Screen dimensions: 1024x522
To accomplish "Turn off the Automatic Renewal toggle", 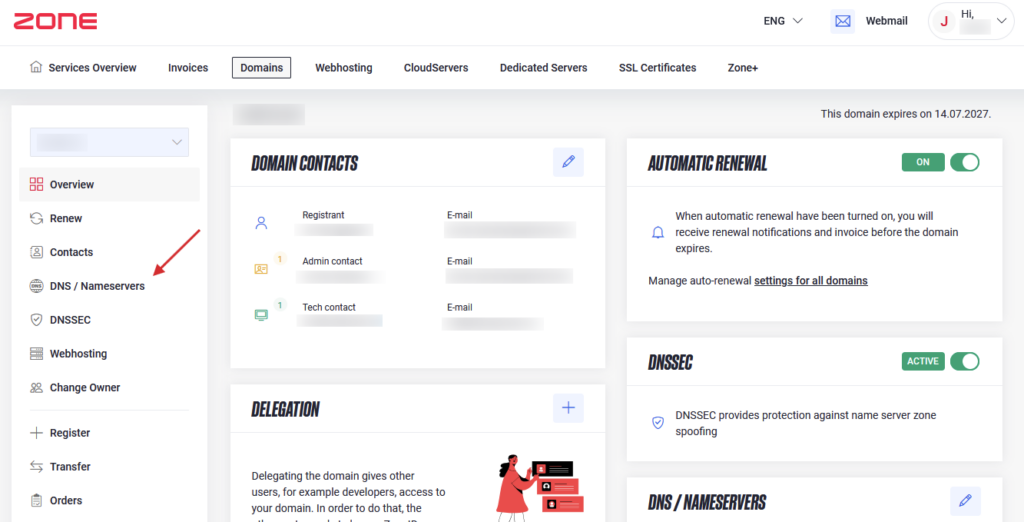I will (x=964, y=162).
